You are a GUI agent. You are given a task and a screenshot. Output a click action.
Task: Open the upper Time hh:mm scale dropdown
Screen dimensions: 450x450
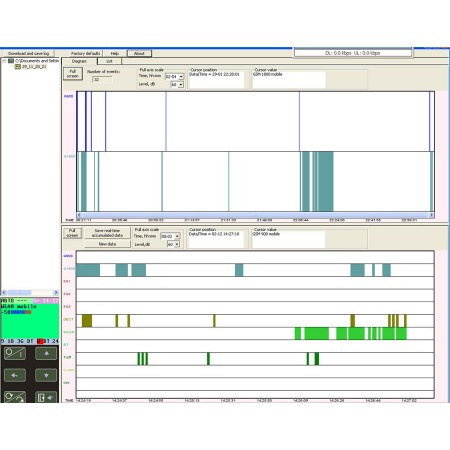coord(181,77)
